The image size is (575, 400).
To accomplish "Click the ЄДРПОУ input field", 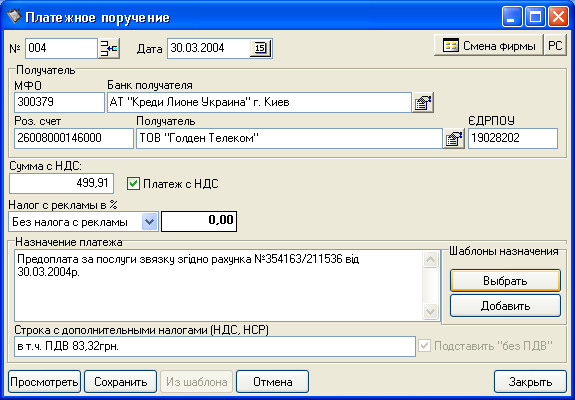I will tap(513, 138).
